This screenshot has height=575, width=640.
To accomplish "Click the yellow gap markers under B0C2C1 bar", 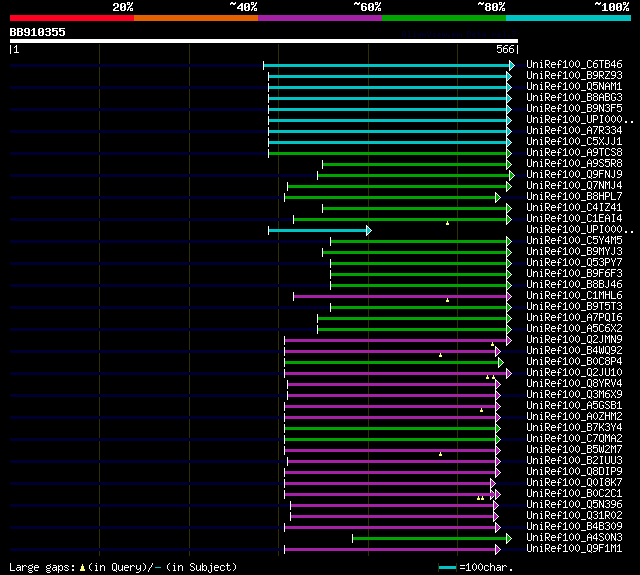I will (x=480, y=498).
